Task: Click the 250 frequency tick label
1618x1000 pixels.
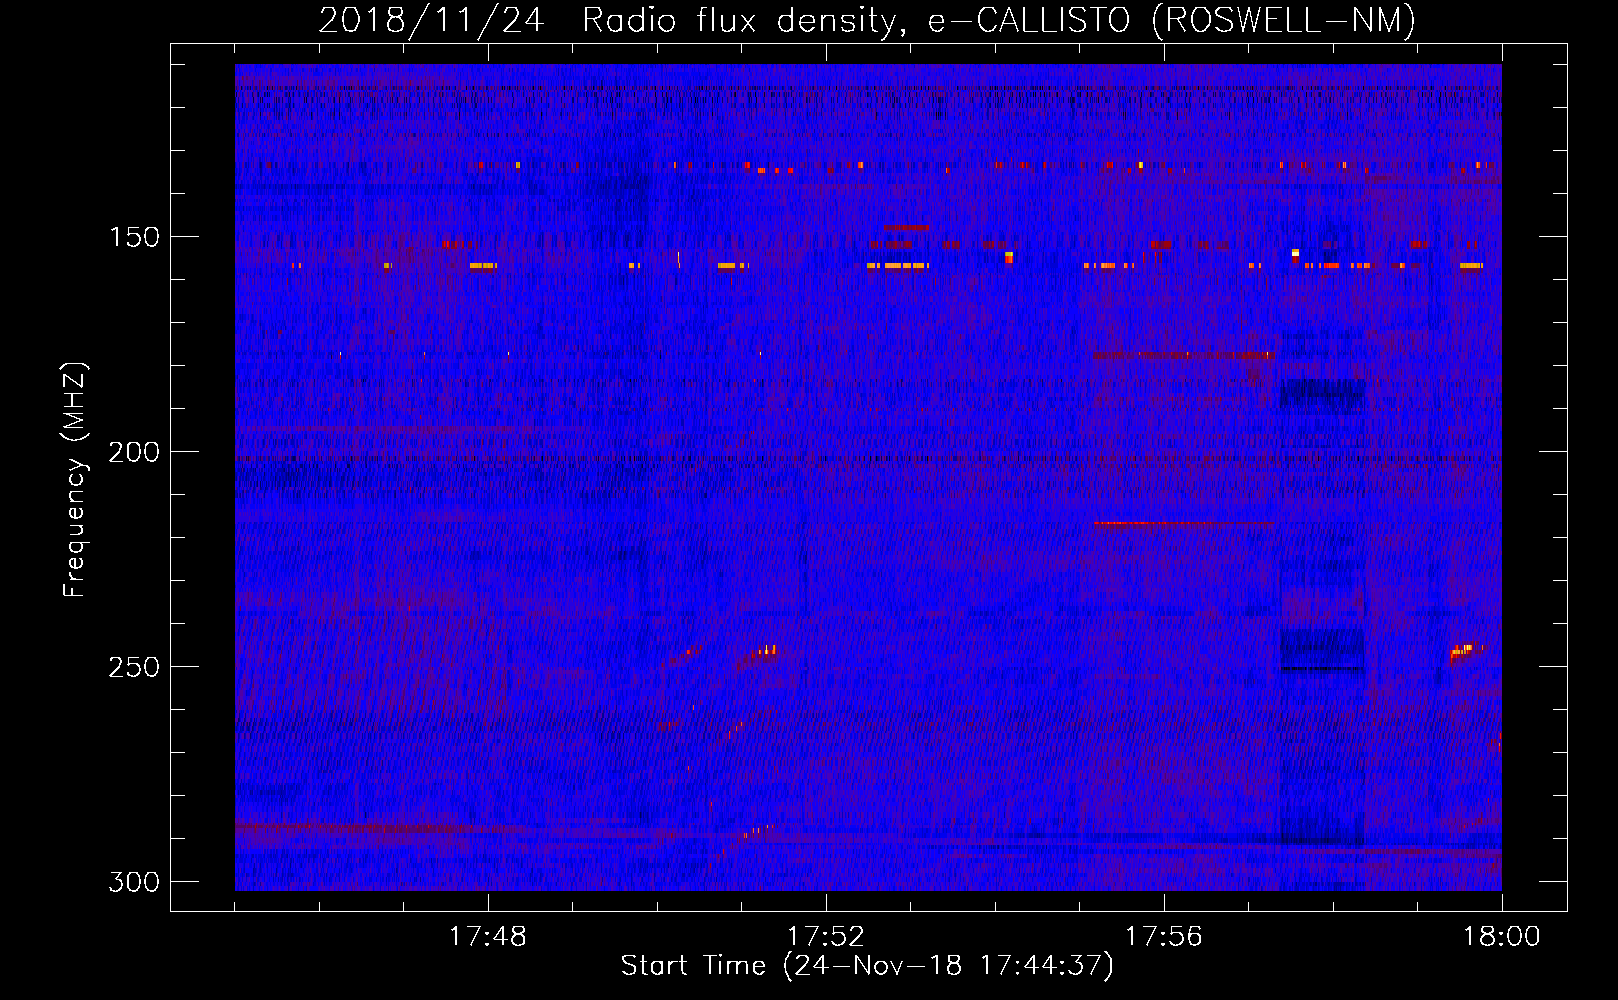Action: pyautogui.click(x=134, y=667)
